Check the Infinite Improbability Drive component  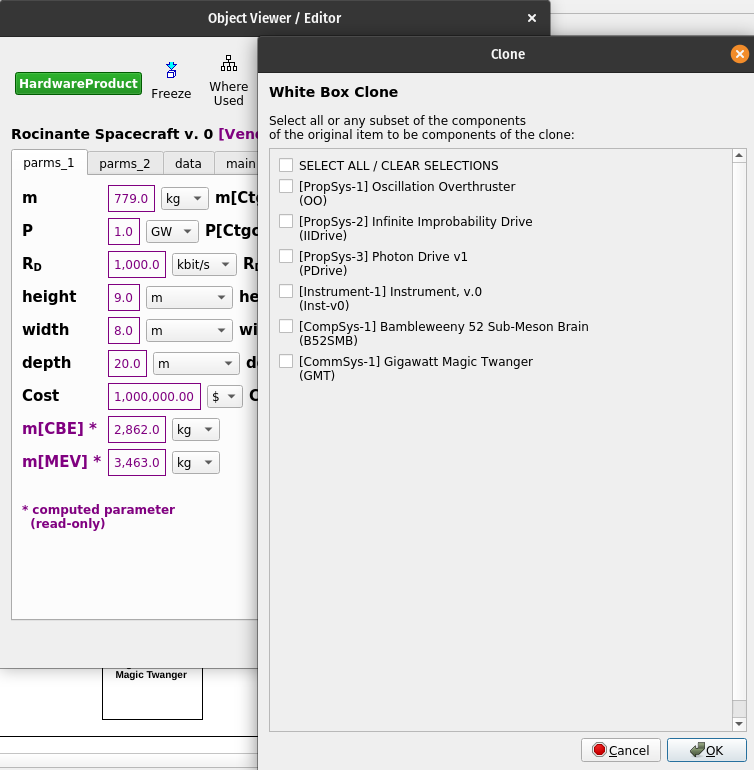[x=286, y=221]
